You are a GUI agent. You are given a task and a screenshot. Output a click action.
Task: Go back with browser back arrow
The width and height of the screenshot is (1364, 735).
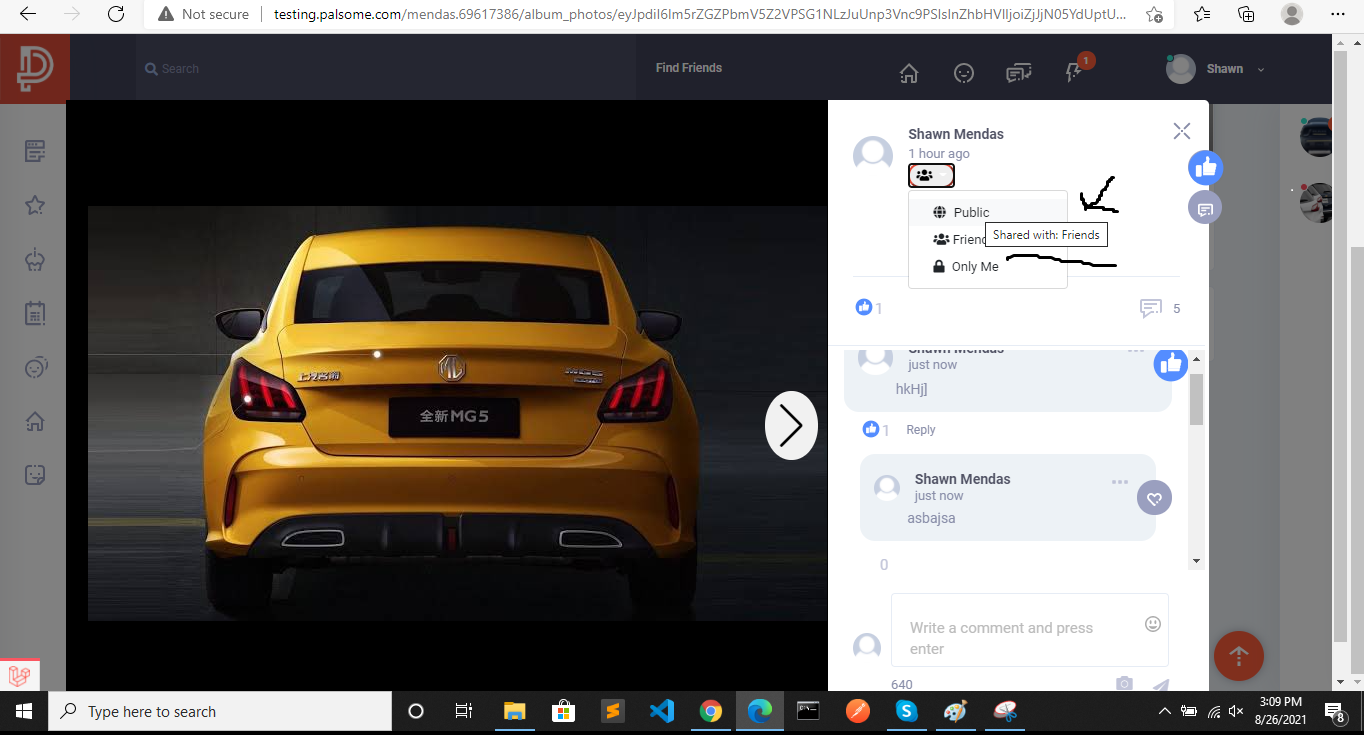pyautogui.click(x=28, y=15)
